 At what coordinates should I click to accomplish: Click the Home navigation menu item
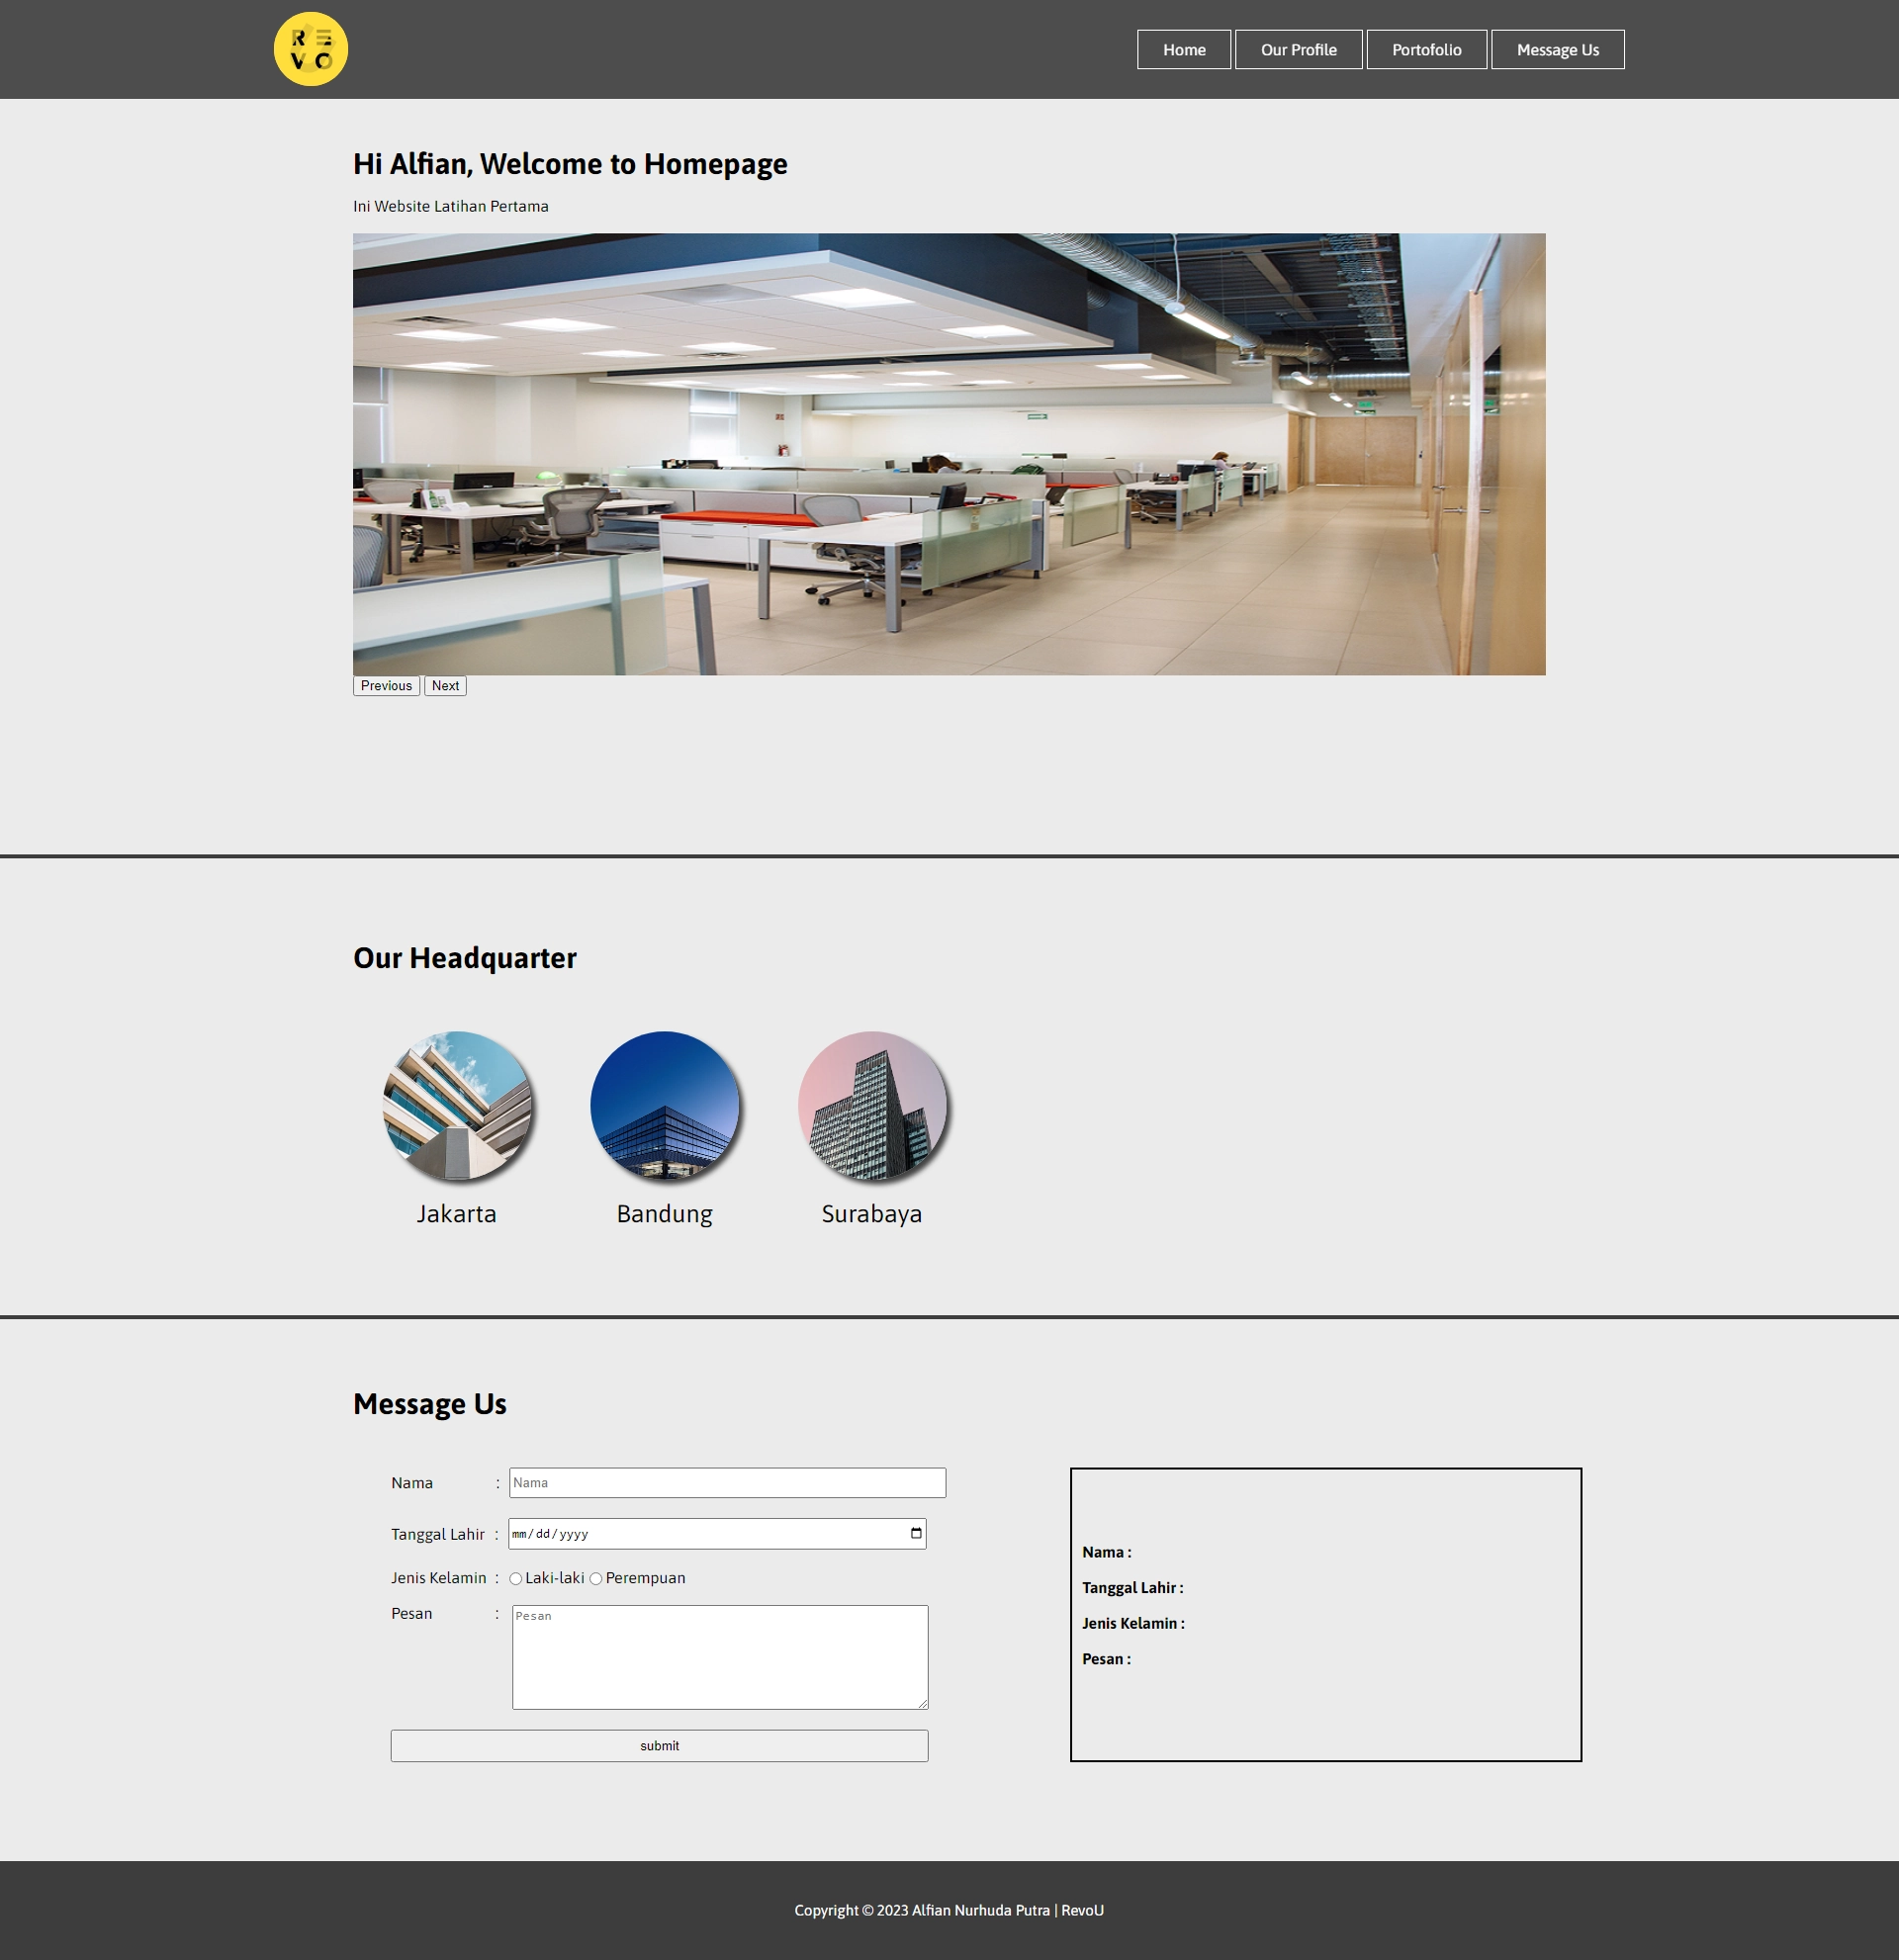click(x=1185, y=49)
